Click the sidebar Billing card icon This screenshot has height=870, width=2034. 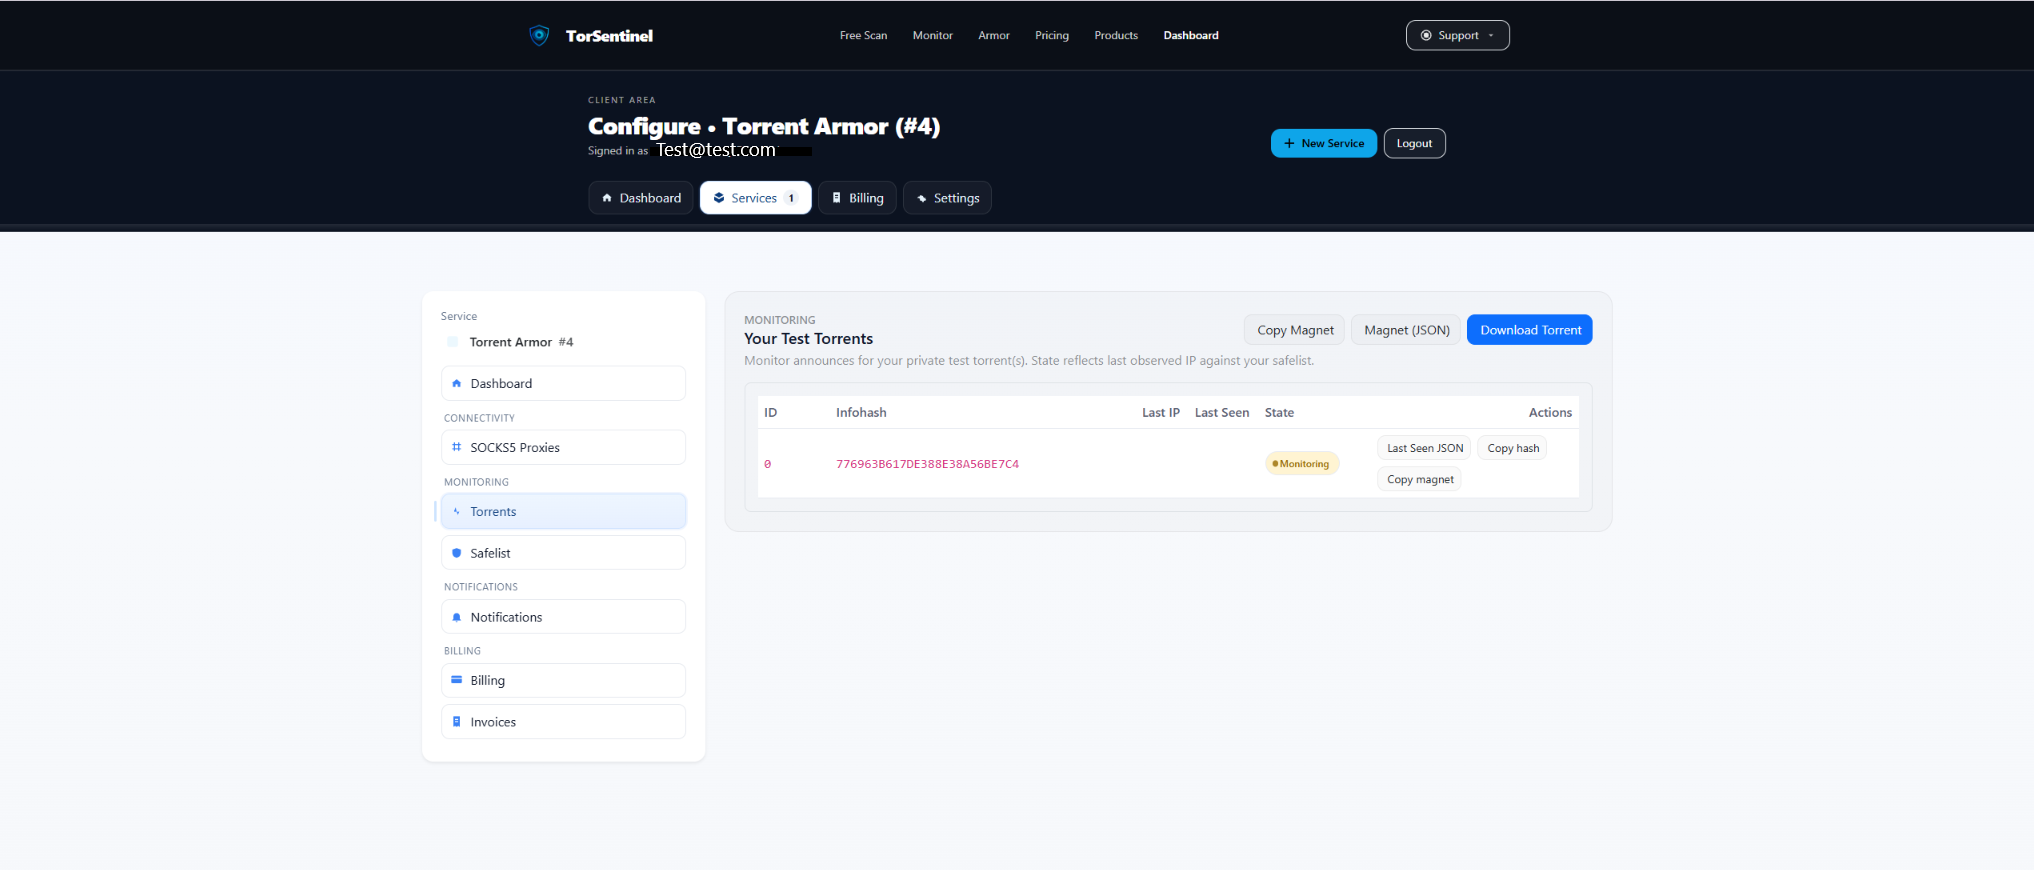457,680
